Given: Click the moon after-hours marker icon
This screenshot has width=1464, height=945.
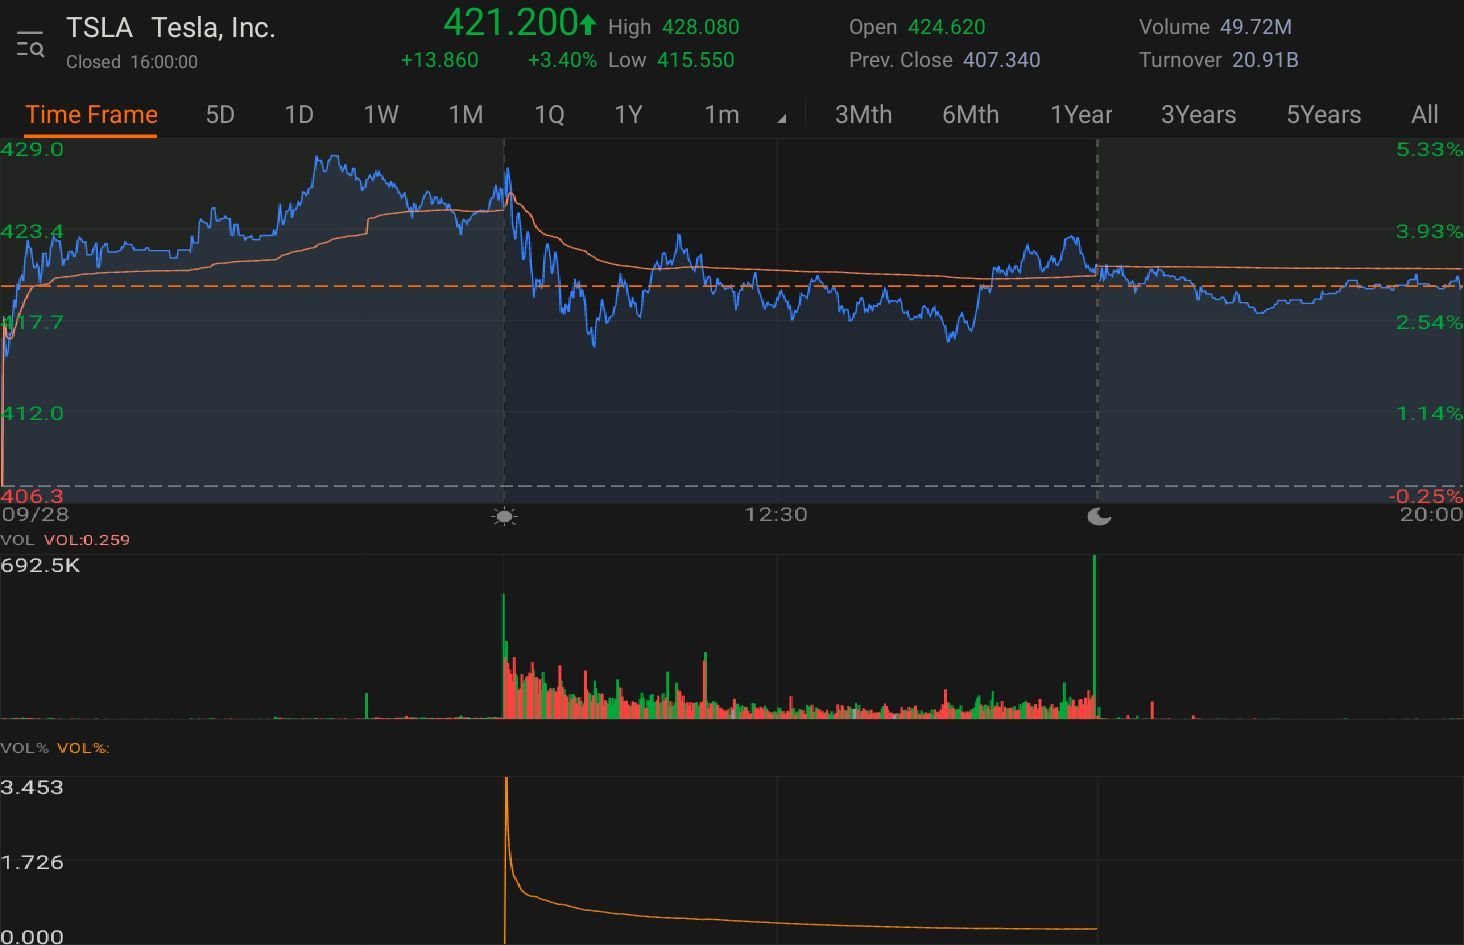Looking at the screenshot, I should click(1099, 516).
